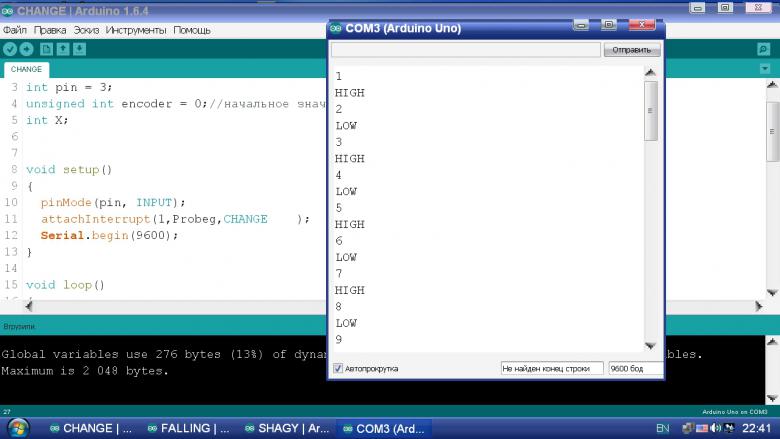Select the CHANGE sketch tab
The width and height of the screenshot is (780, 439).
26,70
